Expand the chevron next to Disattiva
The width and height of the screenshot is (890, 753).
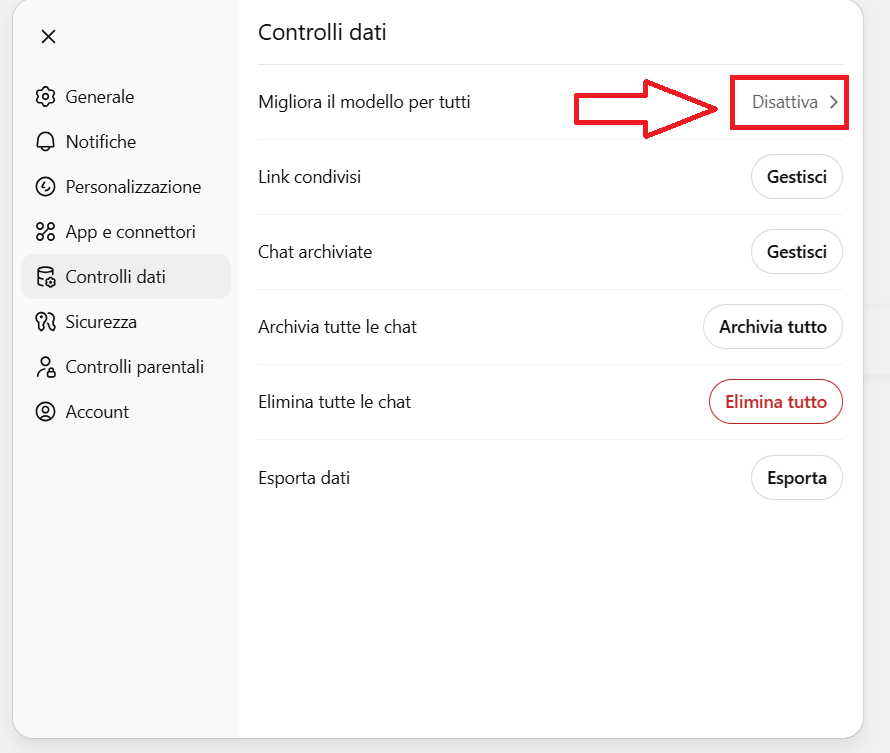tap(834, 102)
